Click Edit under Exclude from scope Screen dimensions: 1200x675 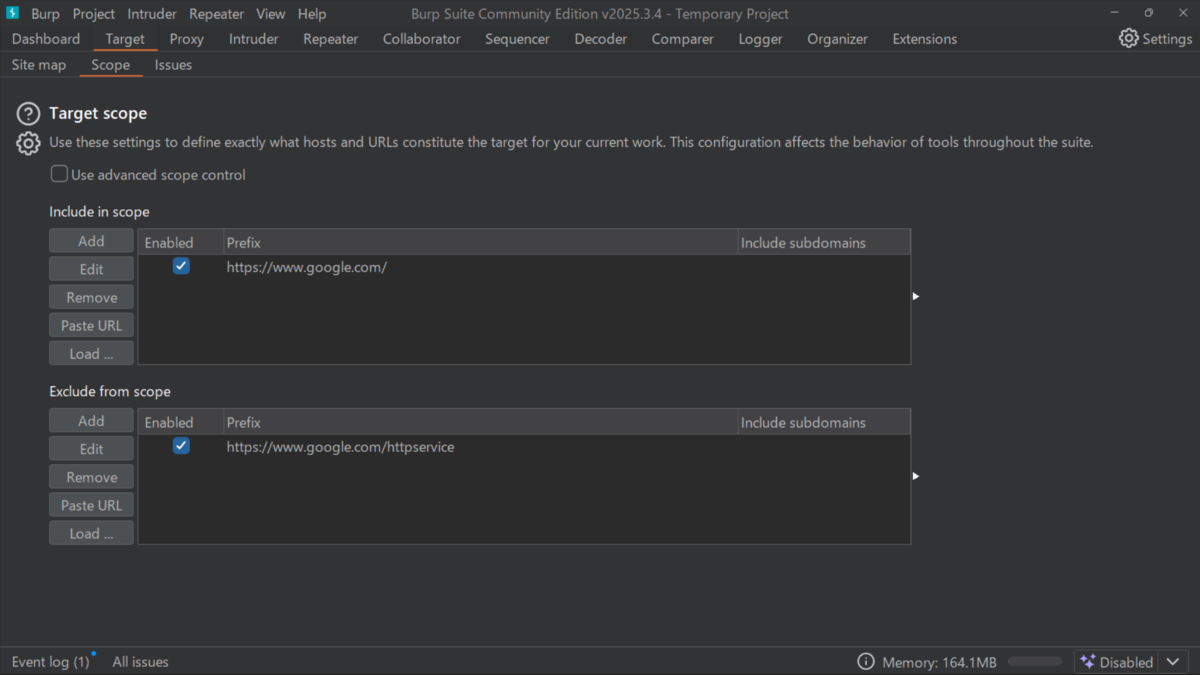(91, 449)
